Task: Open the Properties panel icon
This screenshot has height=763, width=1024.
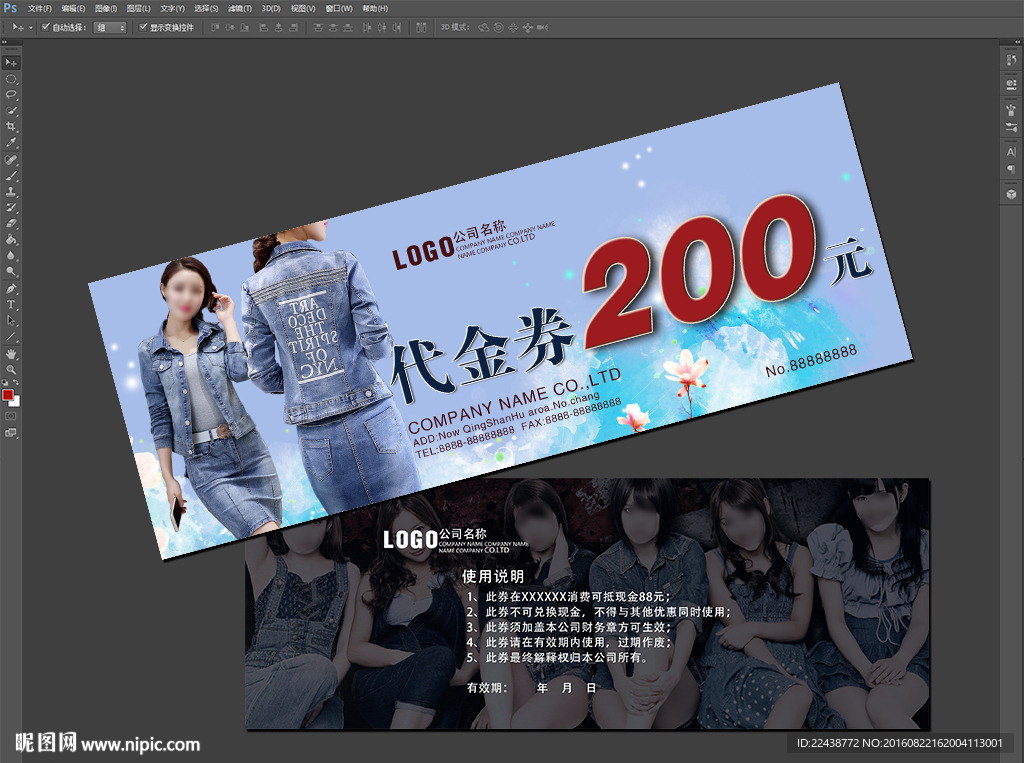Action: click(x=1011, y=84)
